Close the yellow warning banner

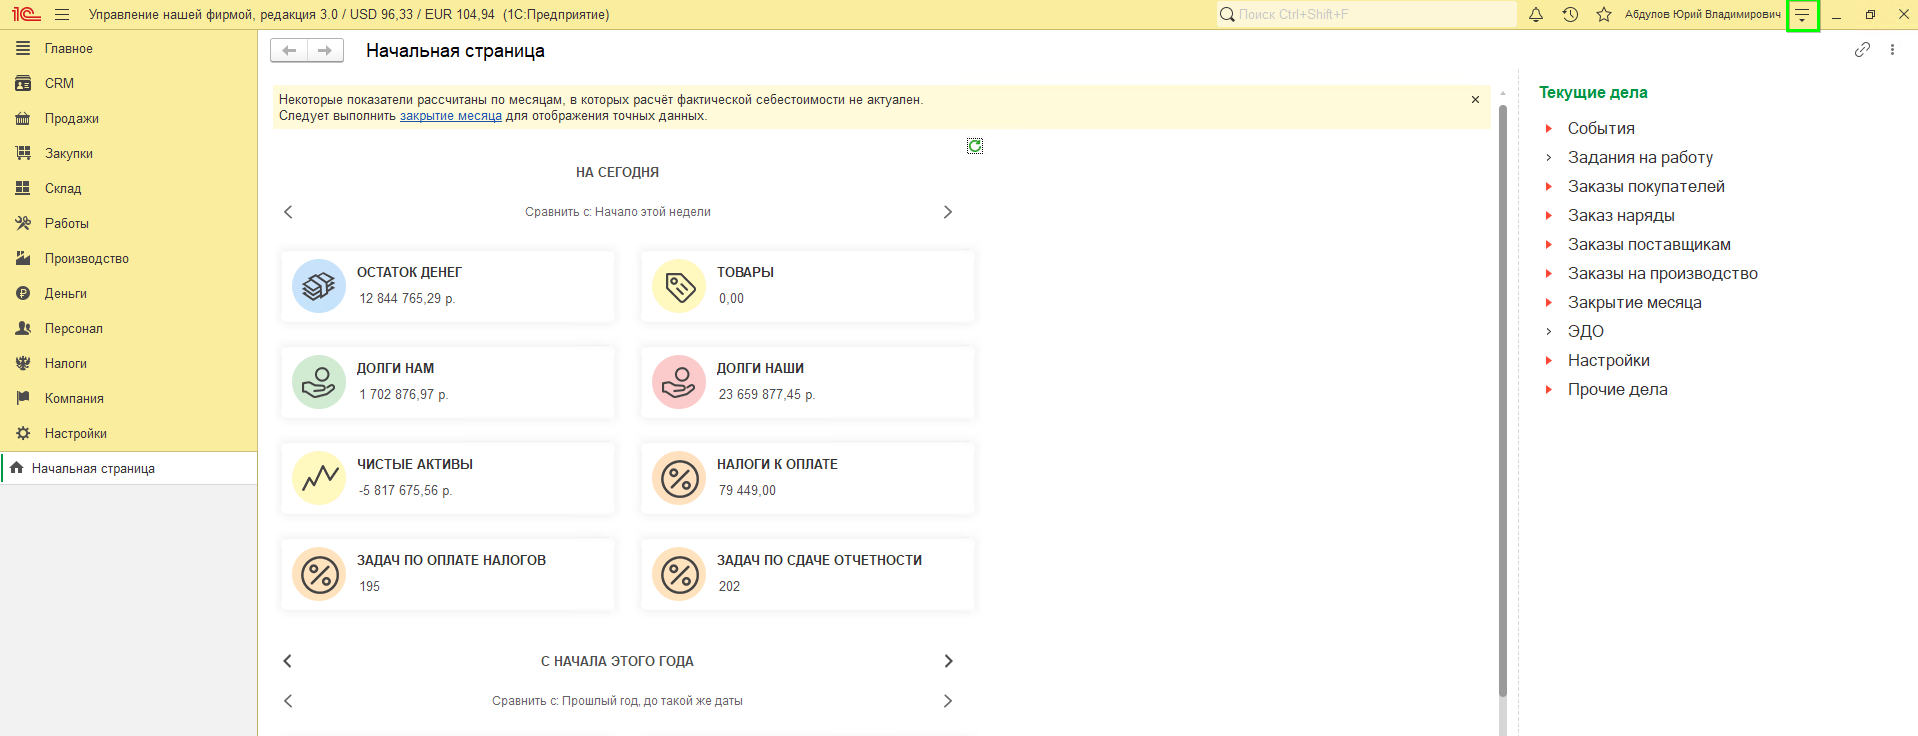tap(1475, 100)
